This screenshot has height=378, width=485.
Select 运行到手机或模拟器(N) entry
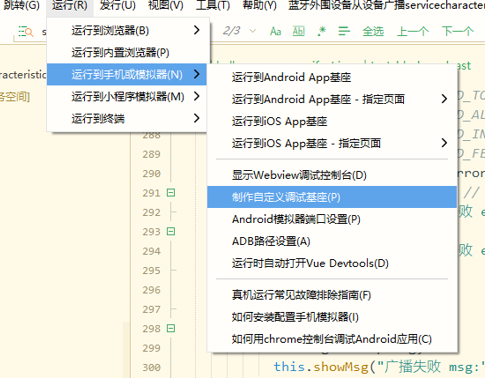tap(127, 74)
